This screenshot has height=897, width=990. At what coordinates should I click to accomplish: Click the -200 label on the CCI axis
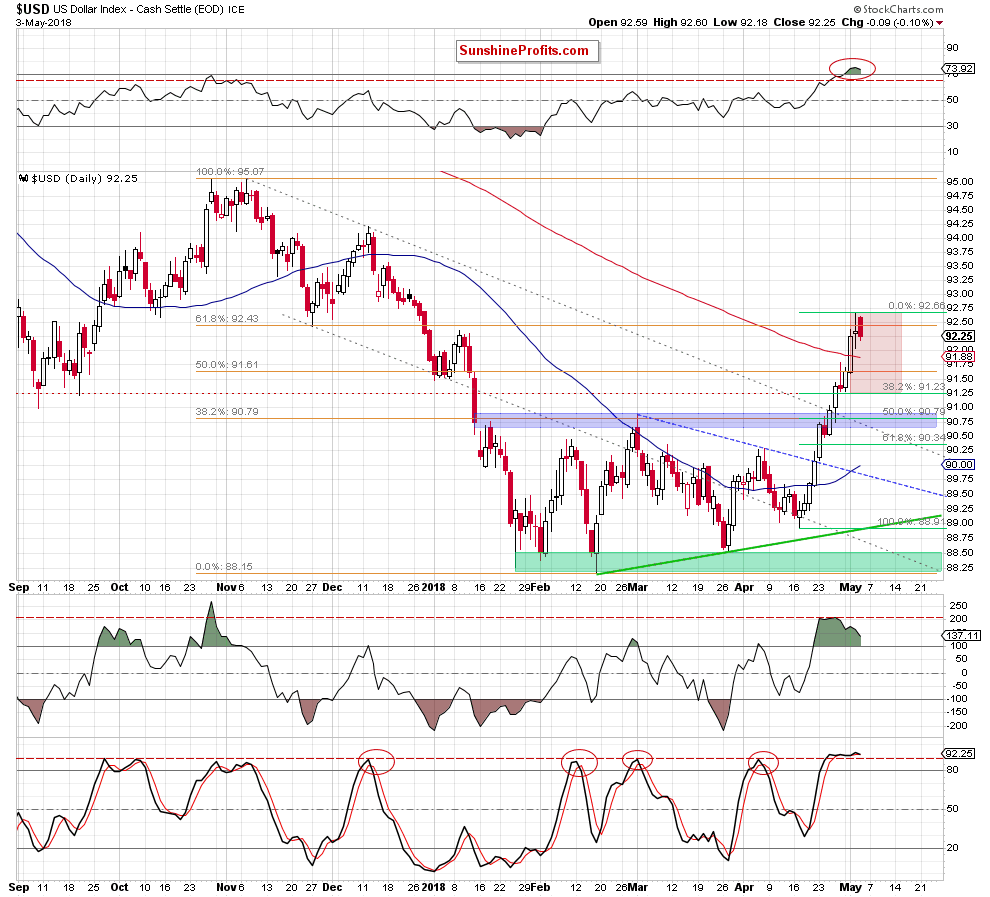coord(957,726)
